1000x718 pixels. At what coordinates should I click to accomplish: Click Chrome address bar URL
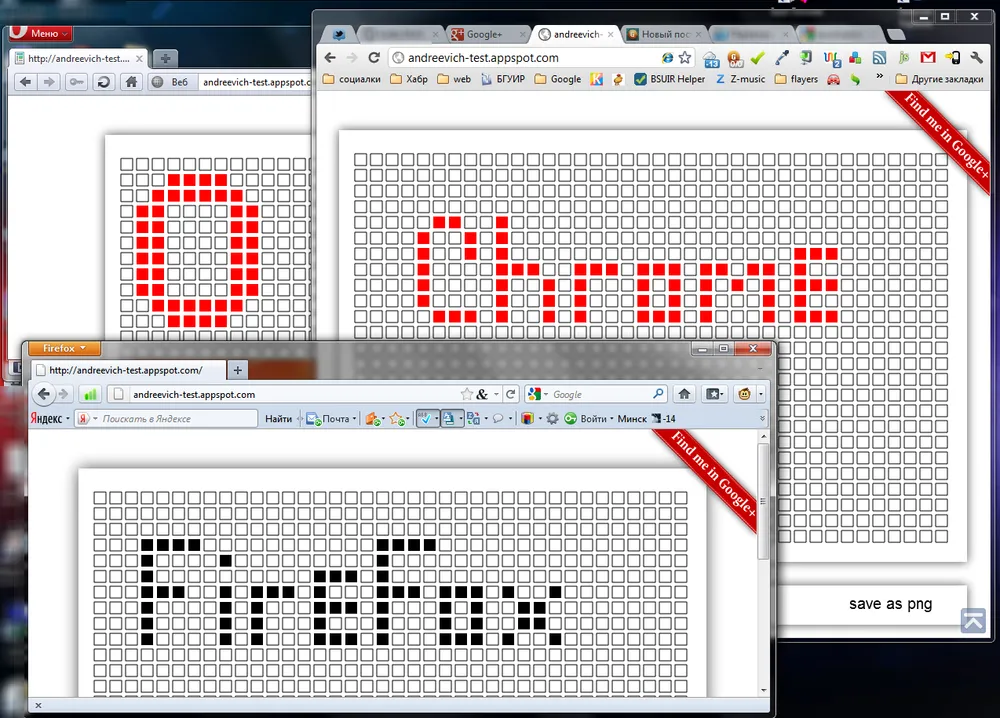(x=483, y=58)
